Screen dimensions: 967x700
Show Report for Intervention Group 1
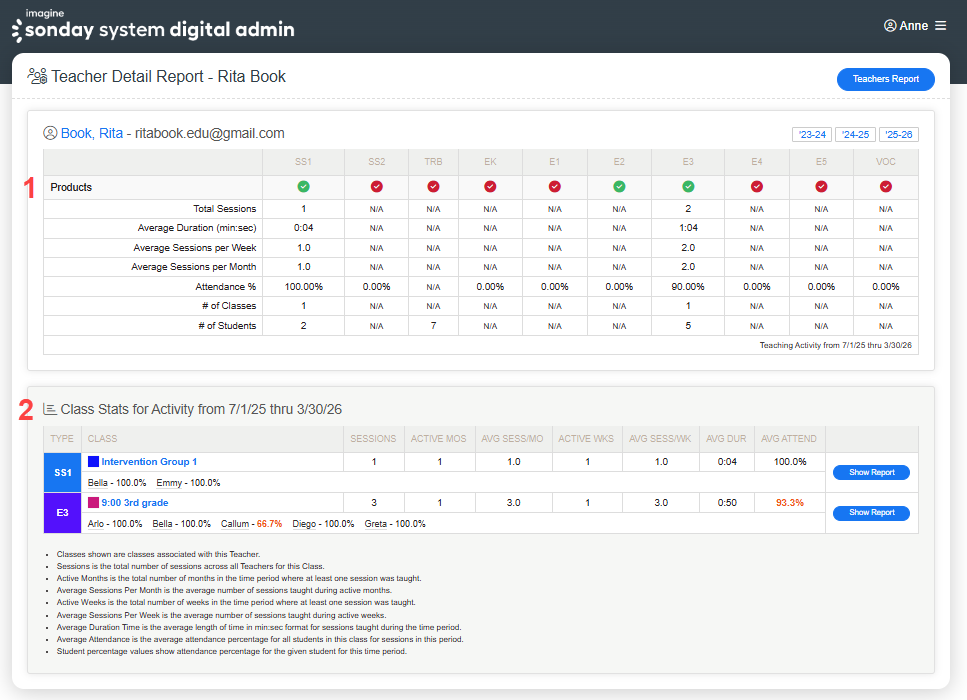[x=871, y=472]
